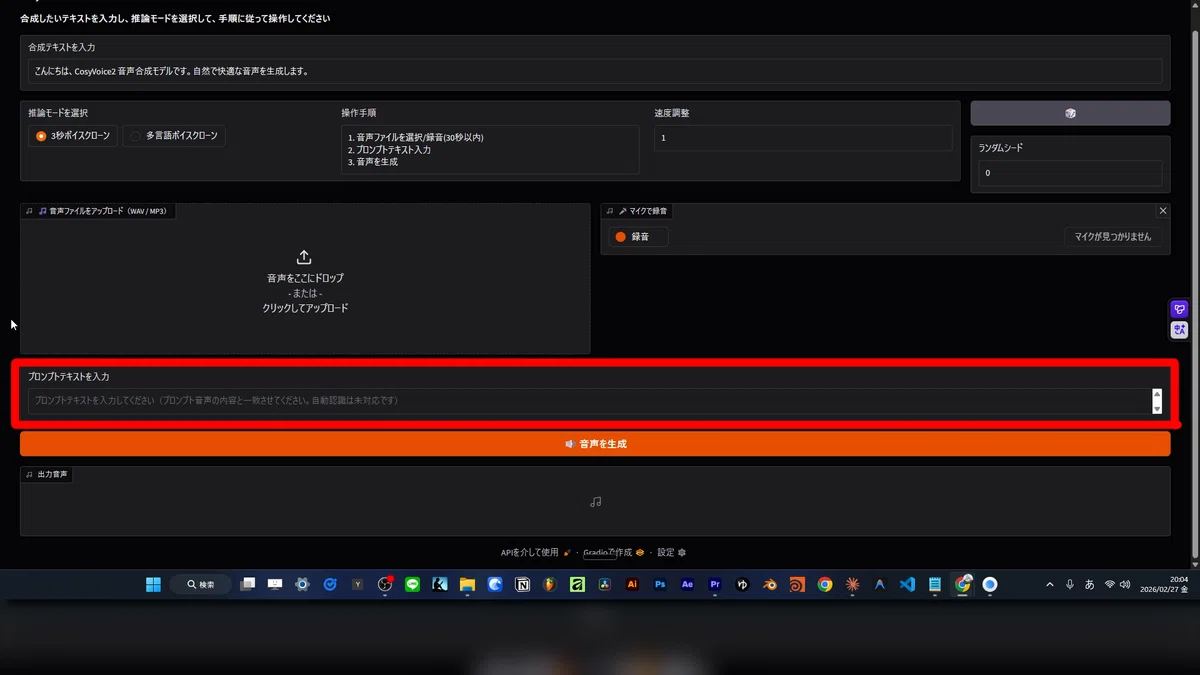Click the 操作手順 instructions text box
This screenshot has width=1200, height=675.
coord(490,149)
